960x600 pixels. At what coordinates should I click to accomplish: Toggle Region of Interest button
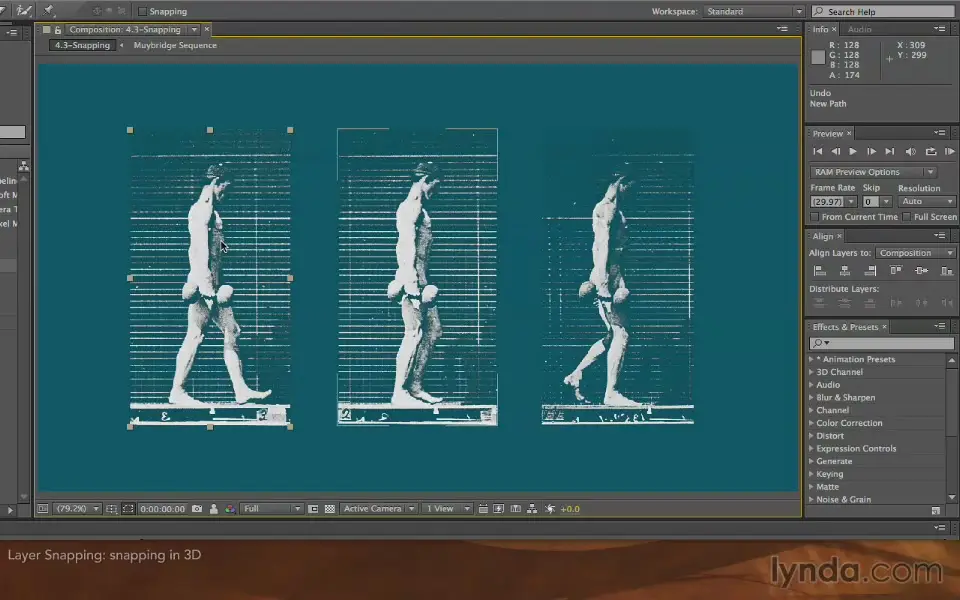pos(128,509)
